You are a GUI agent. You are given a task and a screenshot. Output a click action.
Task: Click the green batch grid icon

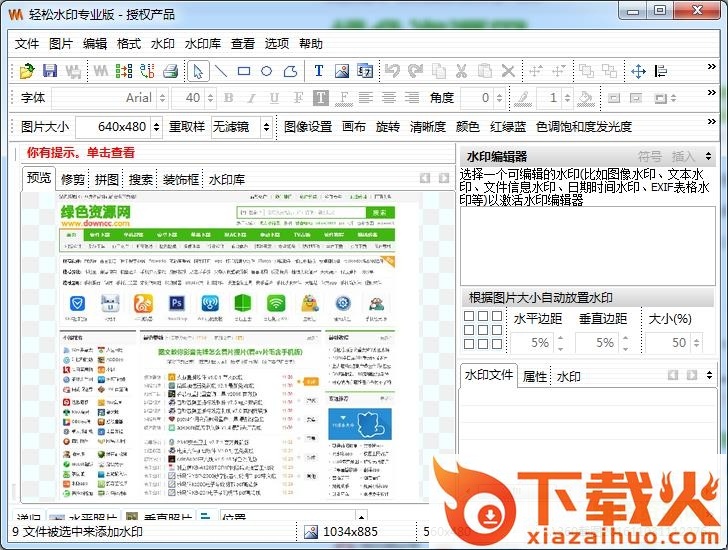[x=124, y=71]
